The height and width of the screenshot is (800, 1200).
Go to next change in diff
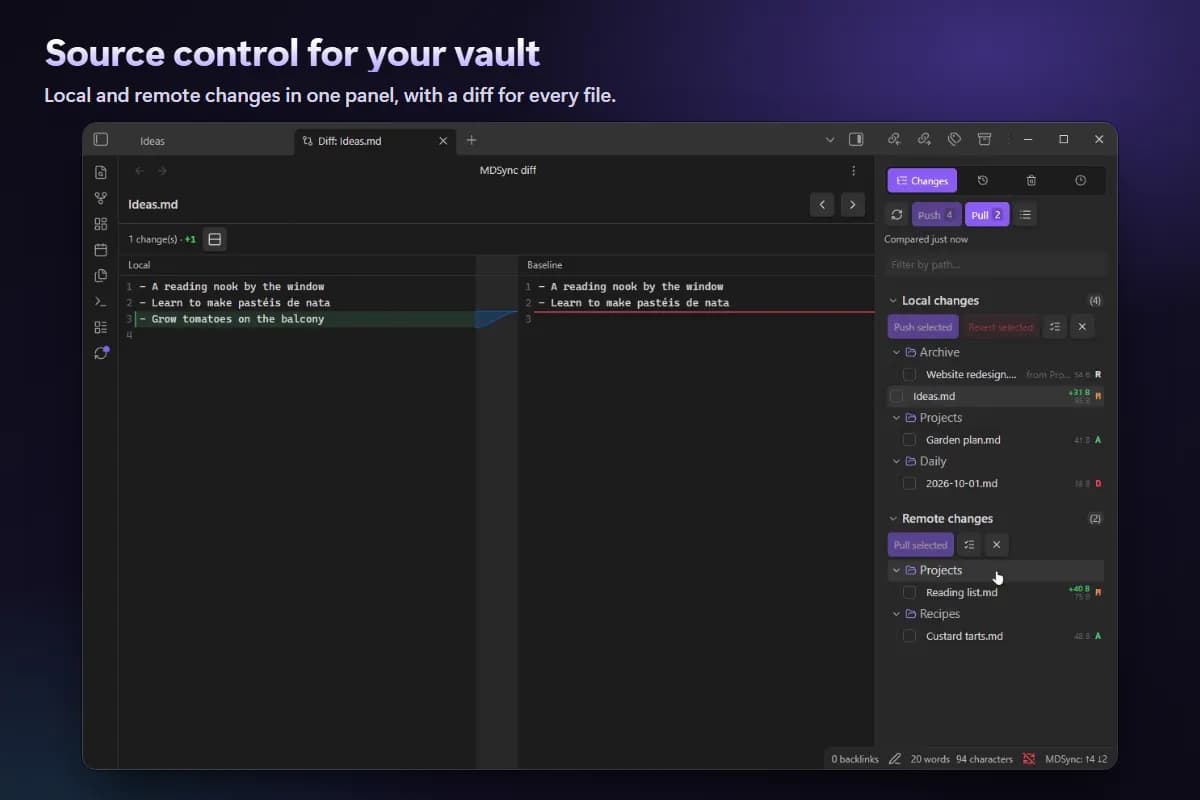(852, 205)
